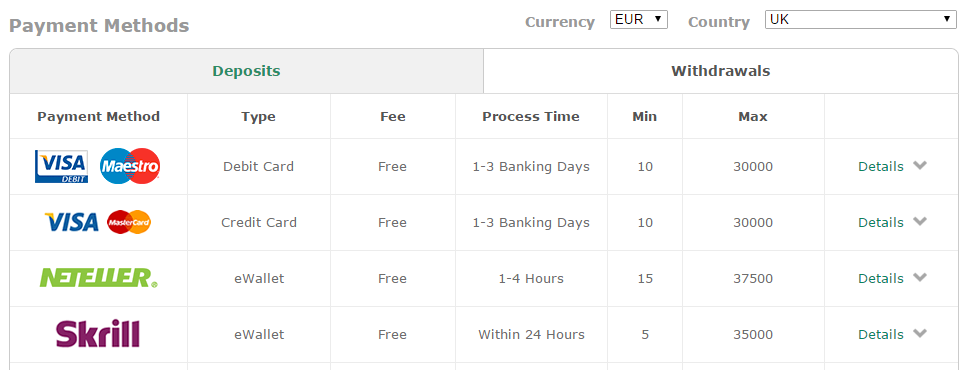Open the Country dropdown showing UK
972x370 pixels.
click(x=861, y=20)
